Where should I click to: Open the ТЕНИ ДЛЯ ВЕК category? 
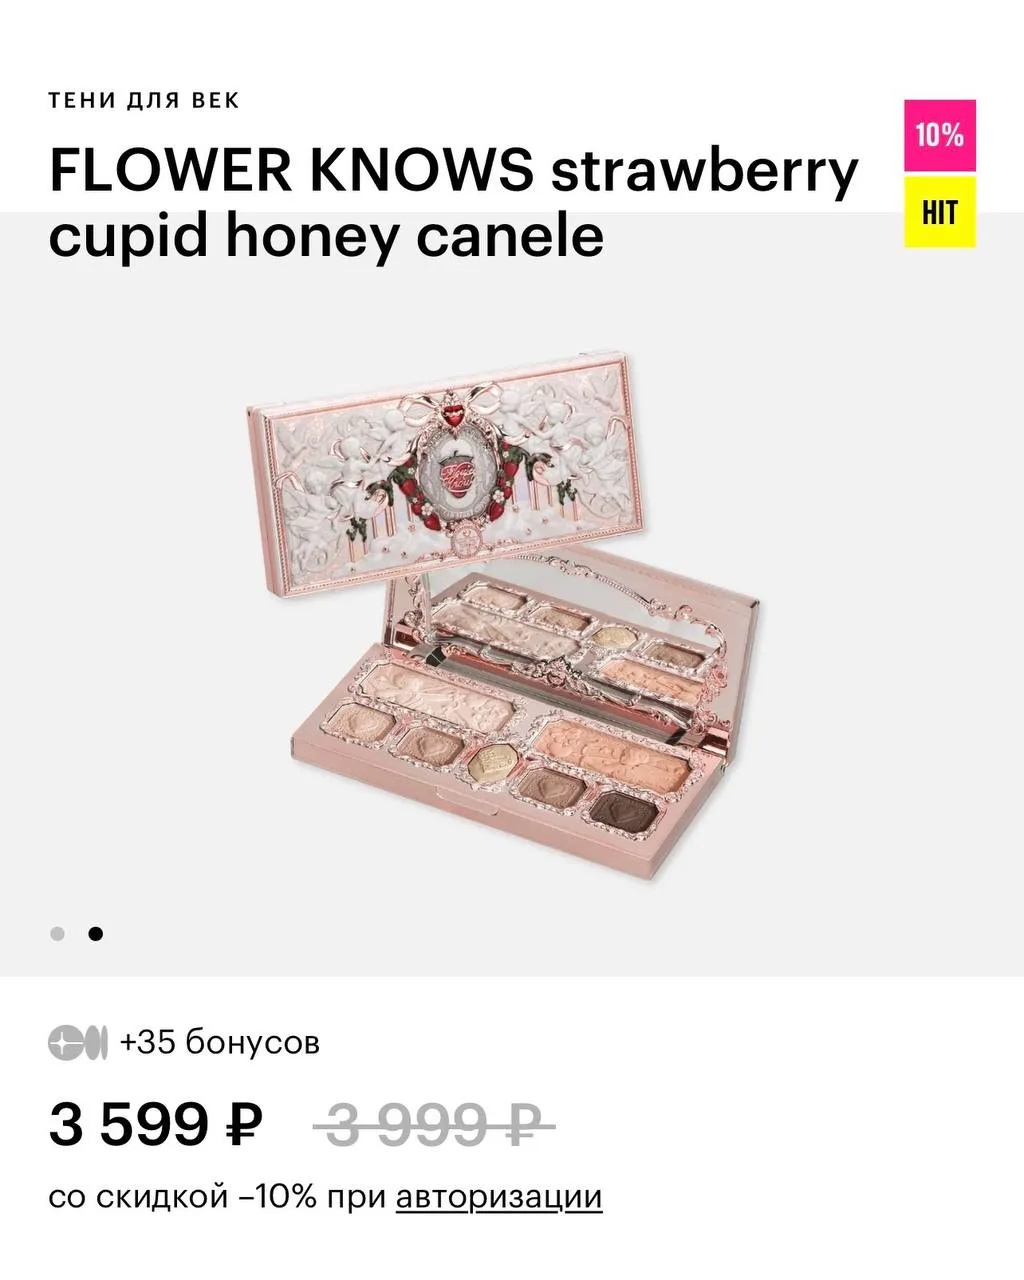pyautogui.click(x=144, y=101)
